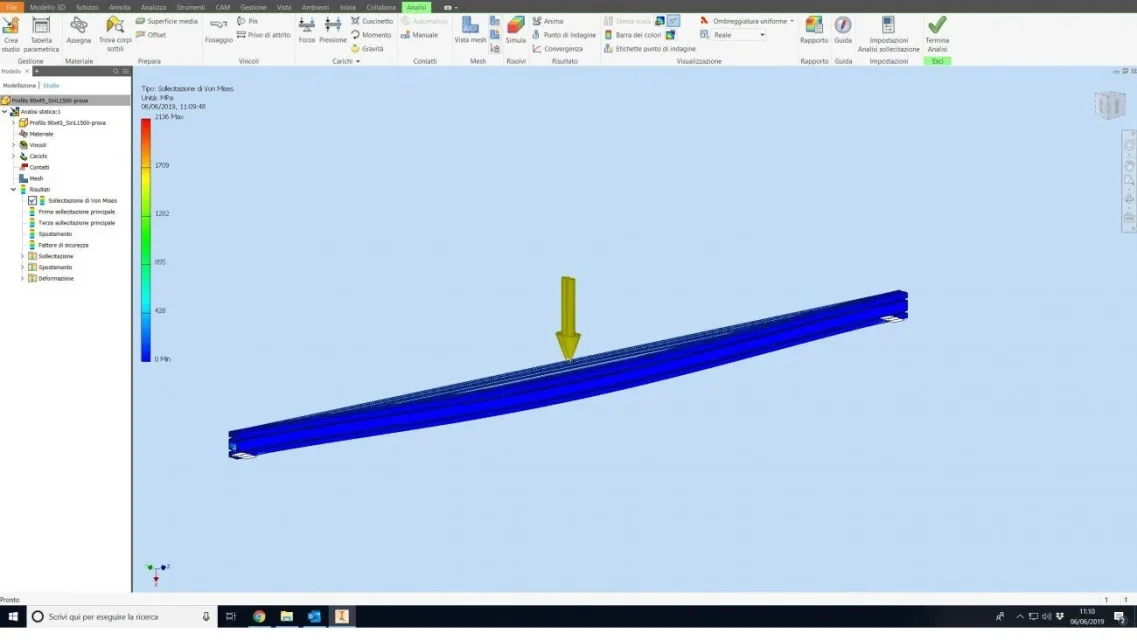The height and width of the screenshot is (640, 1137).
Task: Select the Pressione load tool
Action: point(333,30)
